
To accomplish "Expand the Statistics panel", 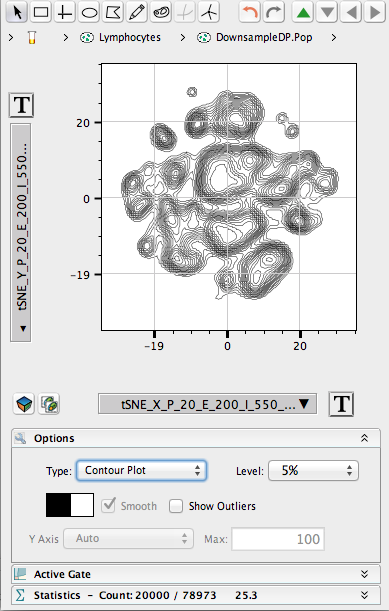I will coord(364,595).
